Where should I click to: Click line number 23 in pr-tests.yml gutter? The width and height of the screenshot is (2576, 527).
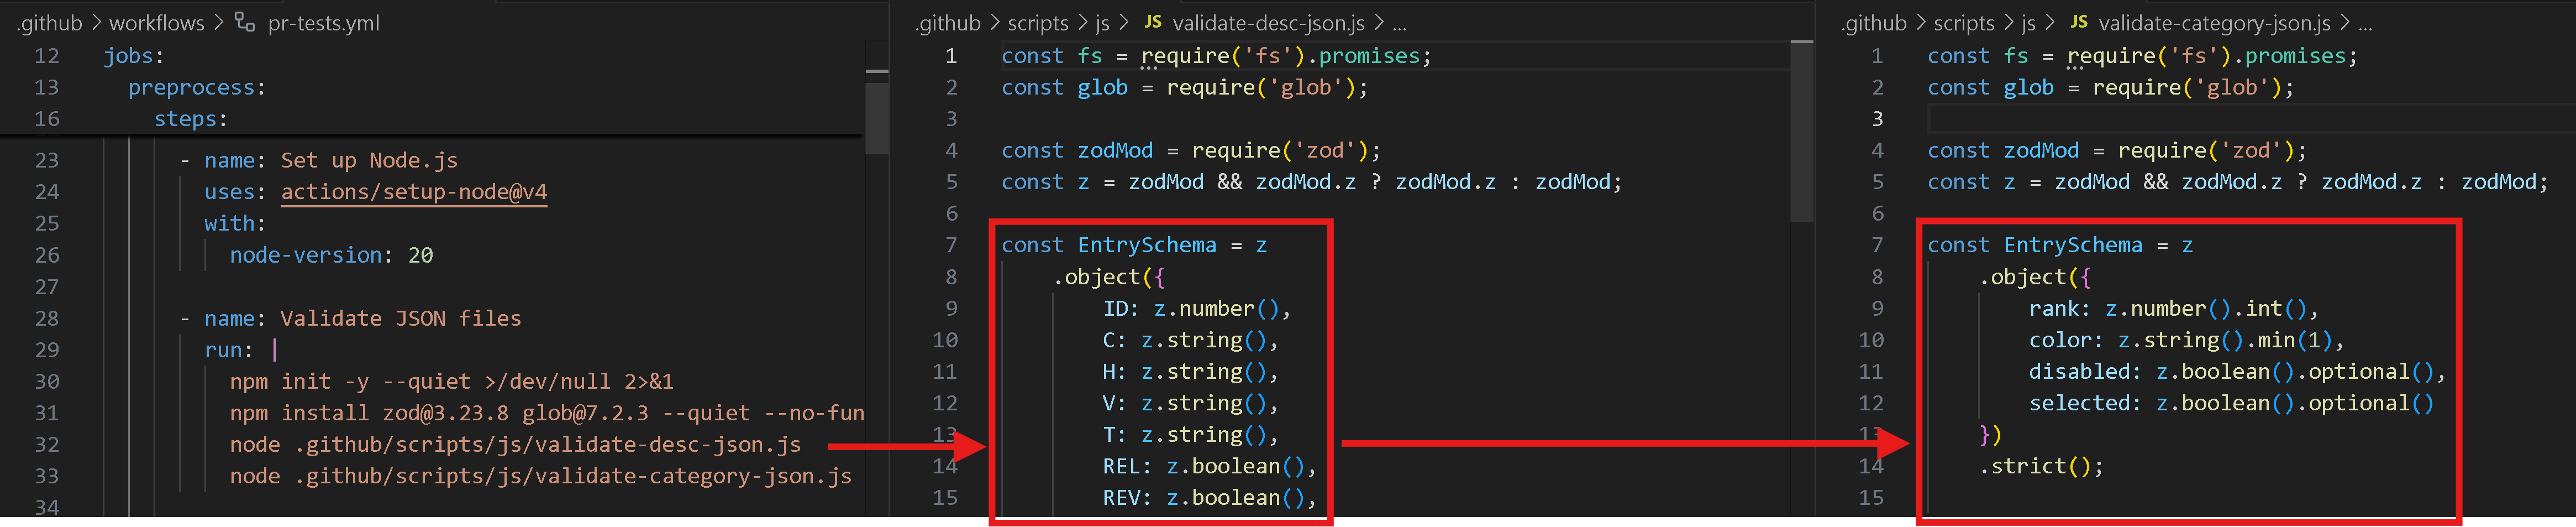[x=47, y=160]
